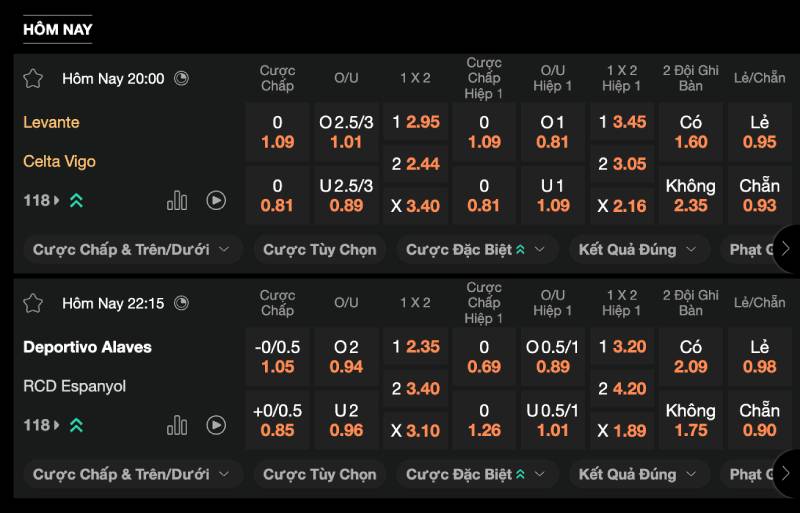Click the clock icon beside Hôm Nay 22:15
This screenshot has height=513, width=800.
[181, 303]
